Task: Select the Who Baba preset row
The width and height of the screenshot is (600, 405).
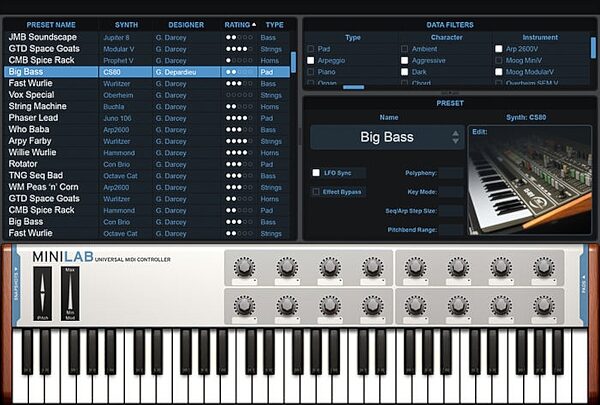Action: (147, 129)
